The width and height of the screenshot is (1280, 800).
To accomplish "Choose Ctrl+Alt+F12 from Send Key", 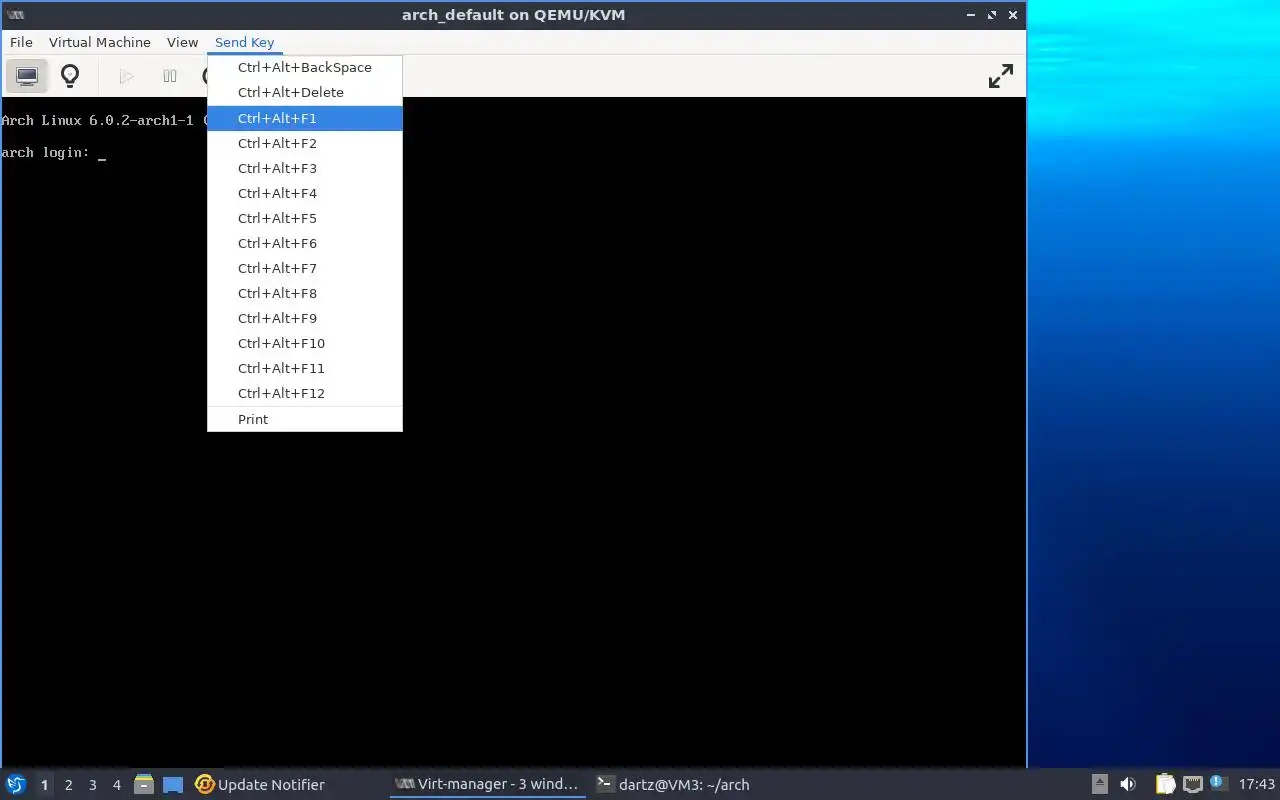I will coord(305,393).
